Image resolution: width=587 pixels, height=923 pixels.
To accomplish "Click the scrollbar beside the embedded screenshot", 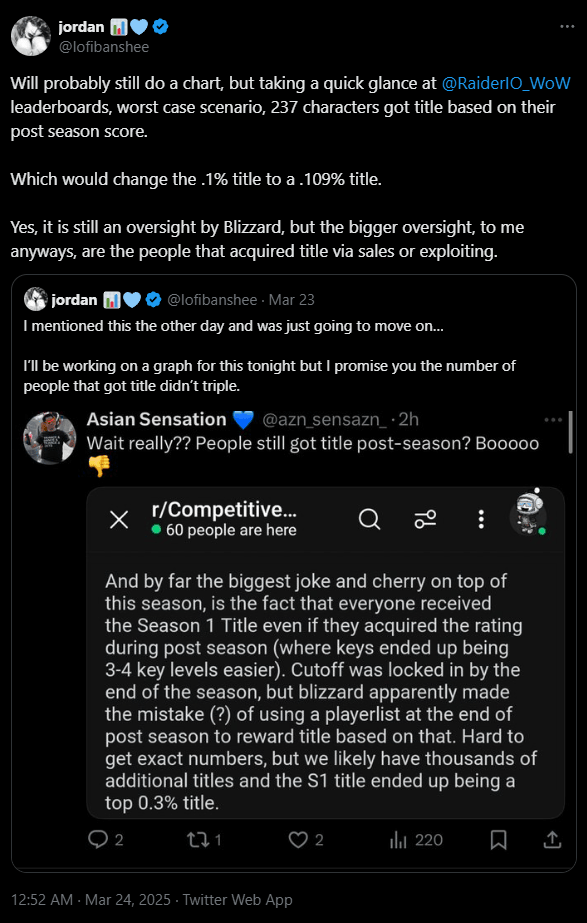I will (x=570, y=432).
